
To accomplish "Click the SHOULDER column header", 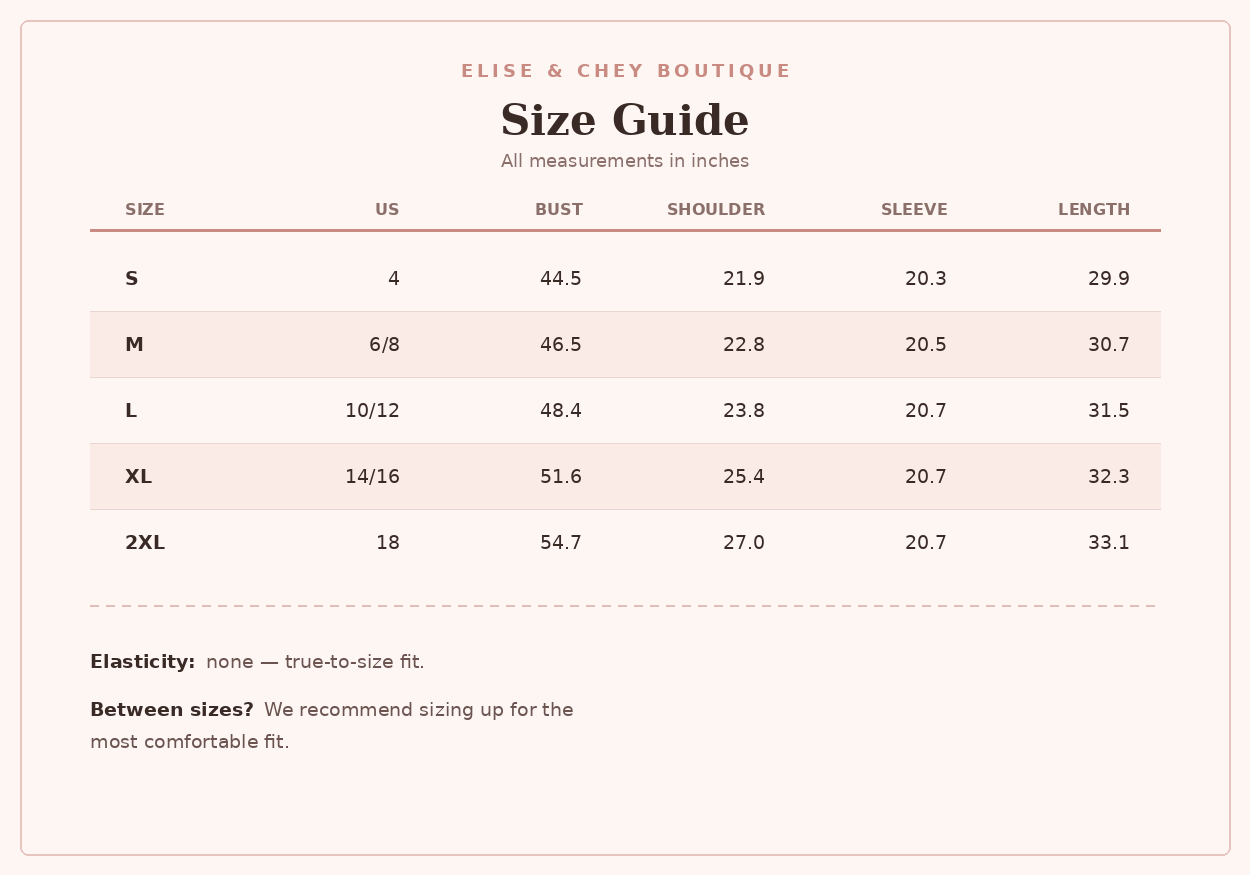I will click(x=716, y=210).
